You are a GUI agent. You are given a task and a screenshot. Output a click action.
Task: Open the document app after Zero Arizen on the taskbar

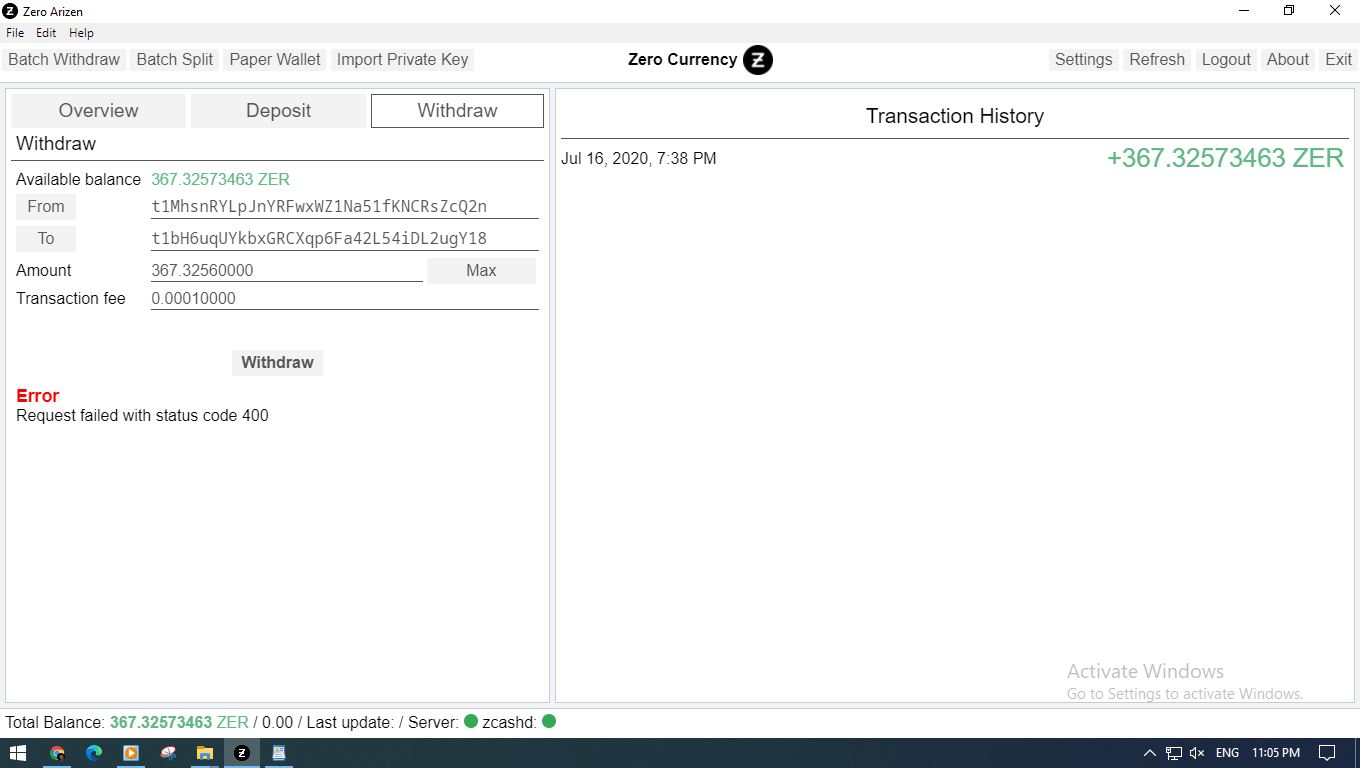(x=279, y=753)
